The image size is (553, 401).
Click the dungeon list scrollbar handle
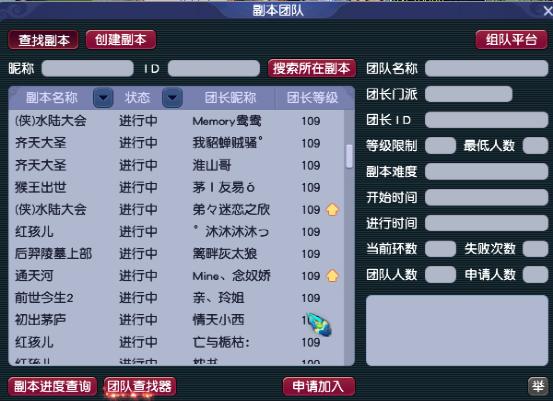point(349,156)
